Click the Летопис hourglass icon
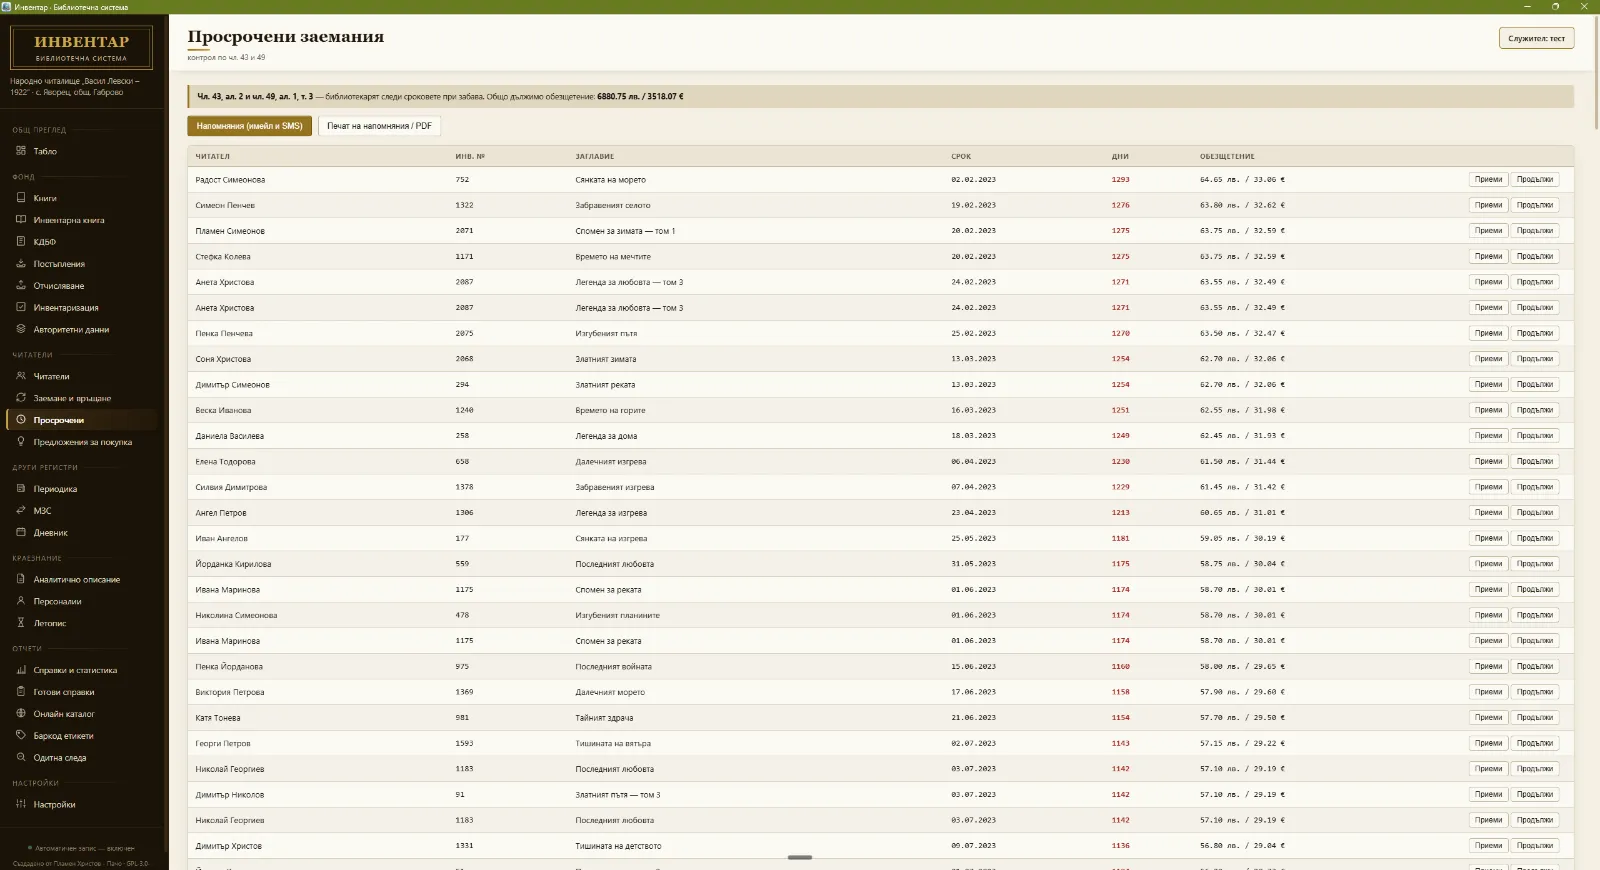 tap(21, 623)
